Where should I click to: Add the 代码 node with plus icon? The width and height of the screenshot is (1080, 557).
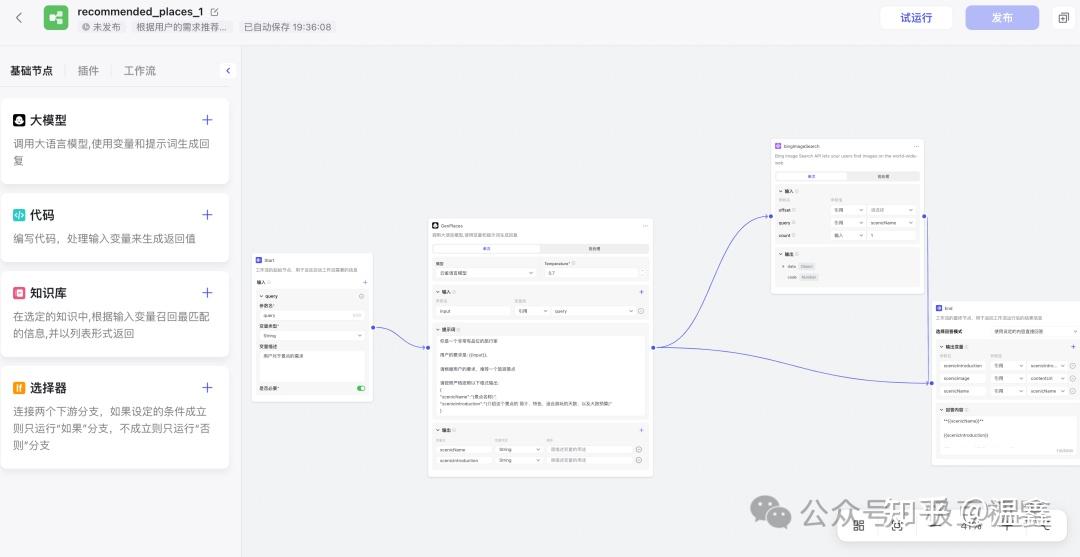click(x=207, y=215)
